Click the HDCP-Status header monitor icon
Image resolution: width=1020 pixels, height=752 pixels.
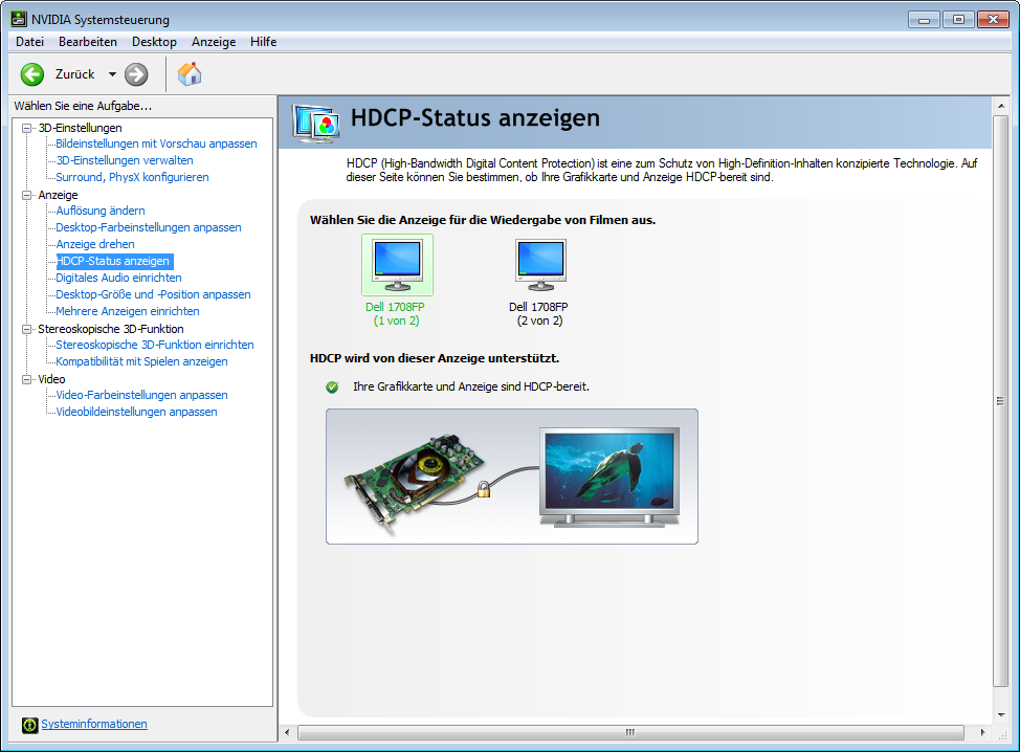pos(316,122)
